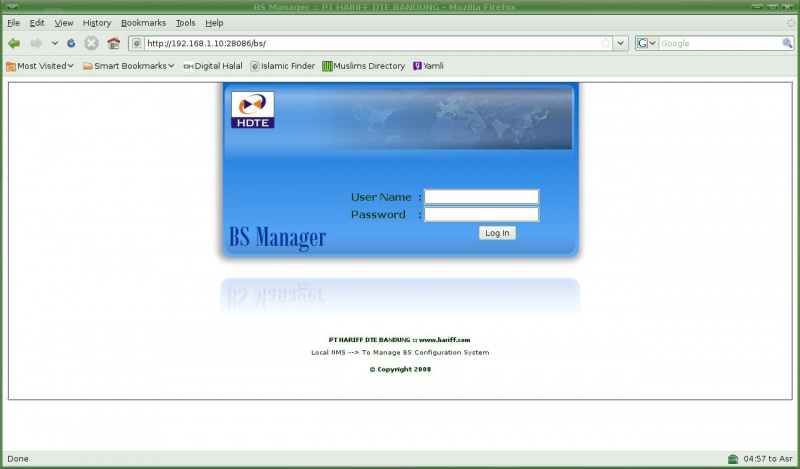Open the History menu
The height and width of the screenshot is (469, 800).
[97, 22]
